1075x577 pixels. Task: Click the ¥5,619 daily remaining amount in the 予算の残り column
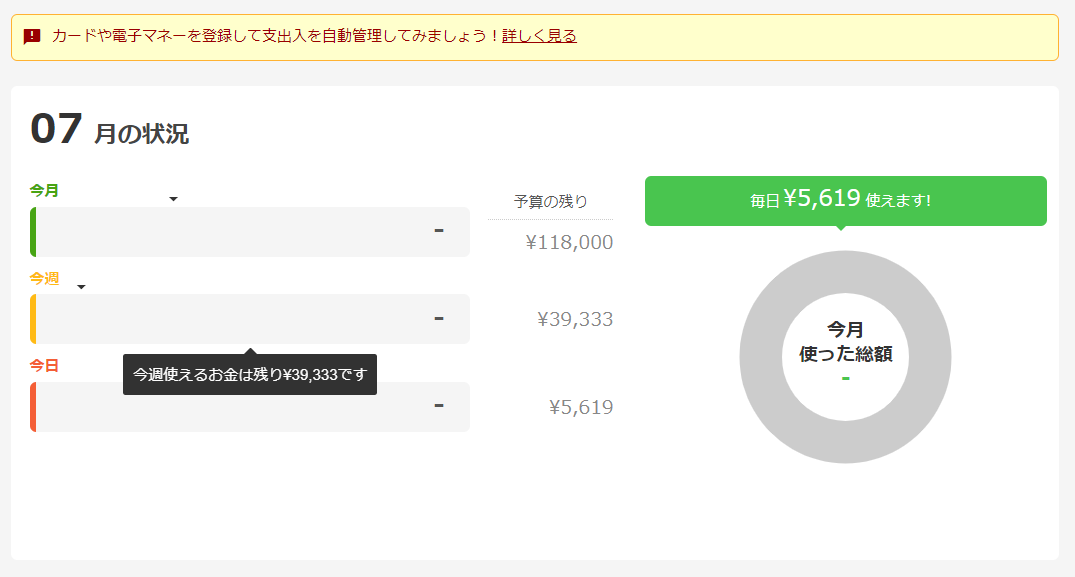pos(581,408)
